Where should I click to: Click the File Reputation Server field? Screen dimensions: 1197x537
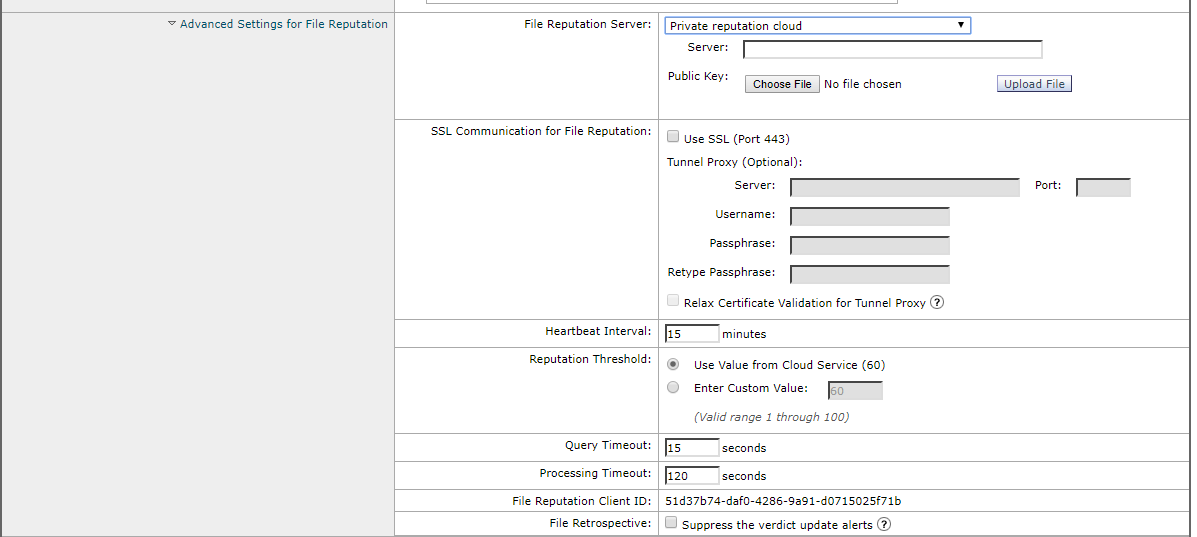pos(892,50)
